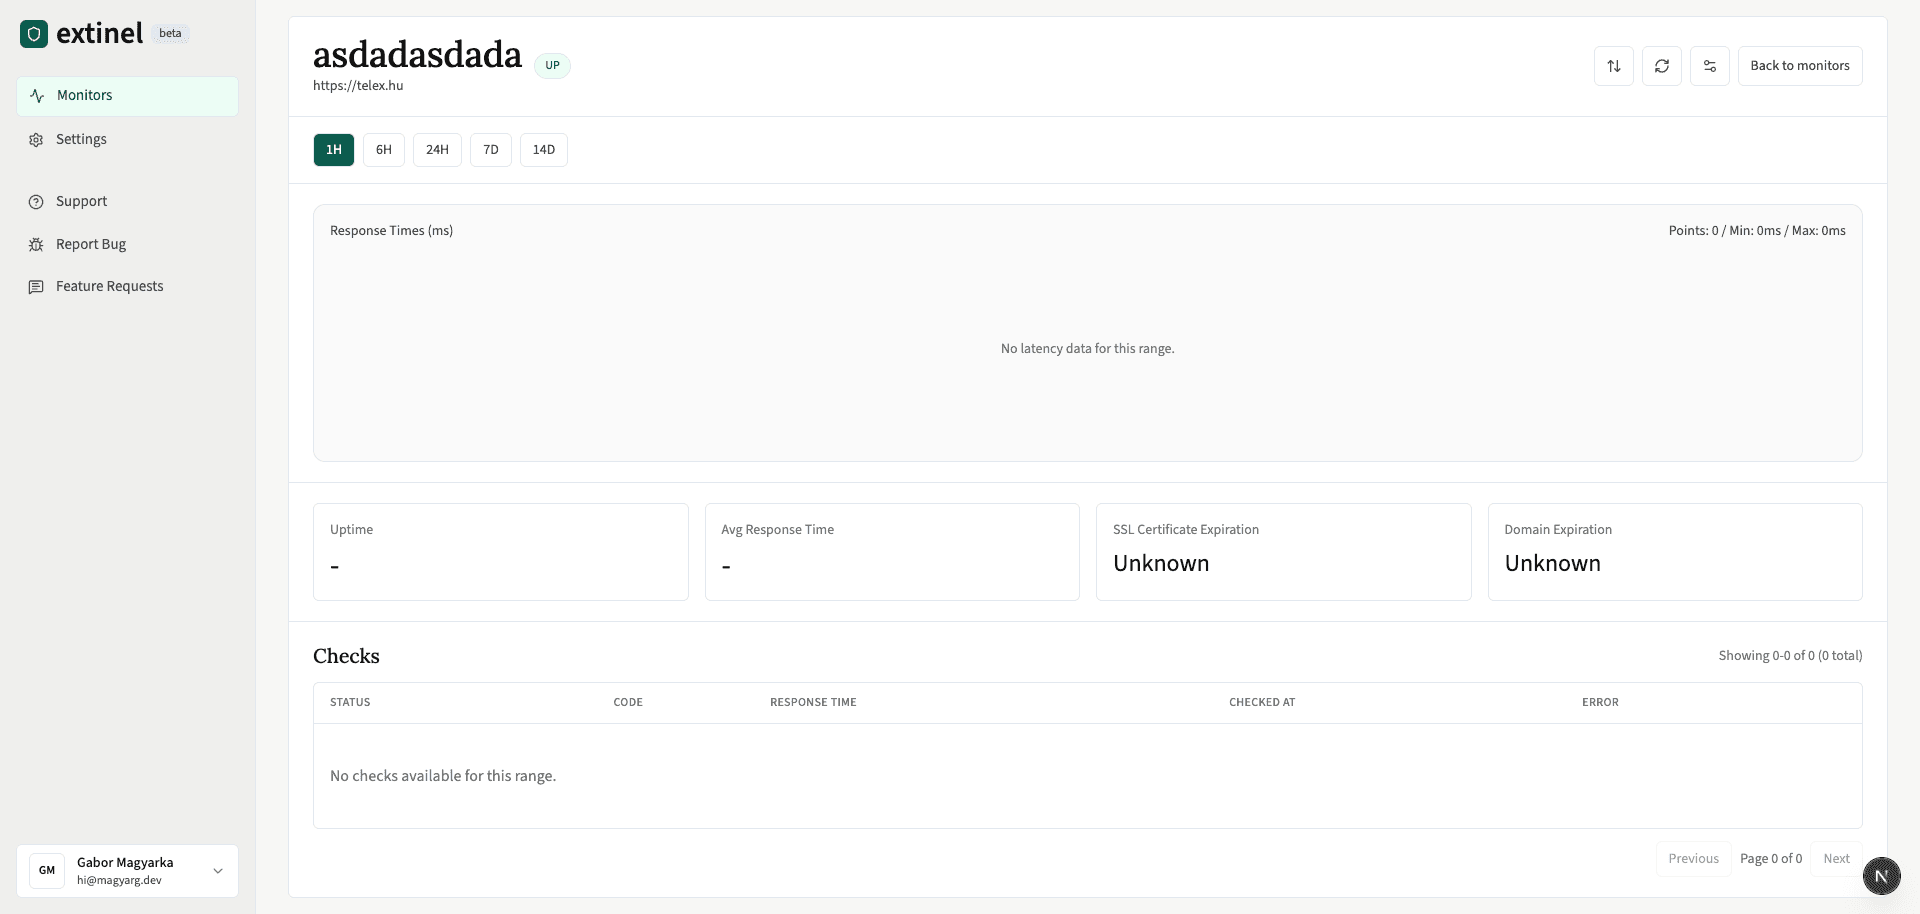Image resolution: width=1920 pixels, height=914 pixels.
Task: Click the sort arrows icon button
Action: [1613, 66]
